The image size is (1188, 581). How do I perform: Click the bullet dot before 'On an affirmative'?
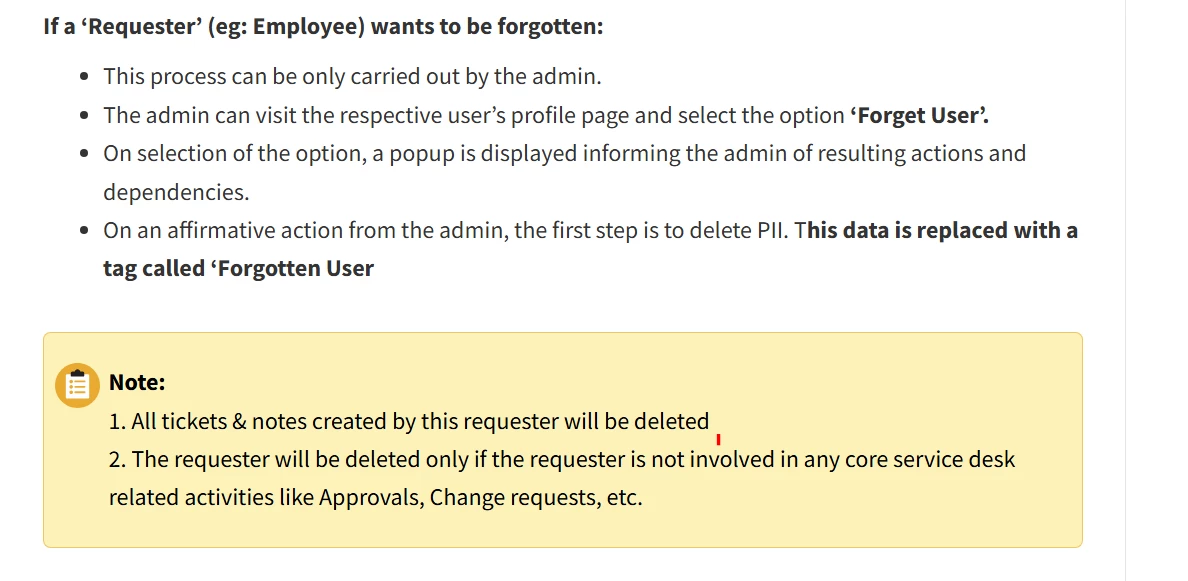click(86, 230)
